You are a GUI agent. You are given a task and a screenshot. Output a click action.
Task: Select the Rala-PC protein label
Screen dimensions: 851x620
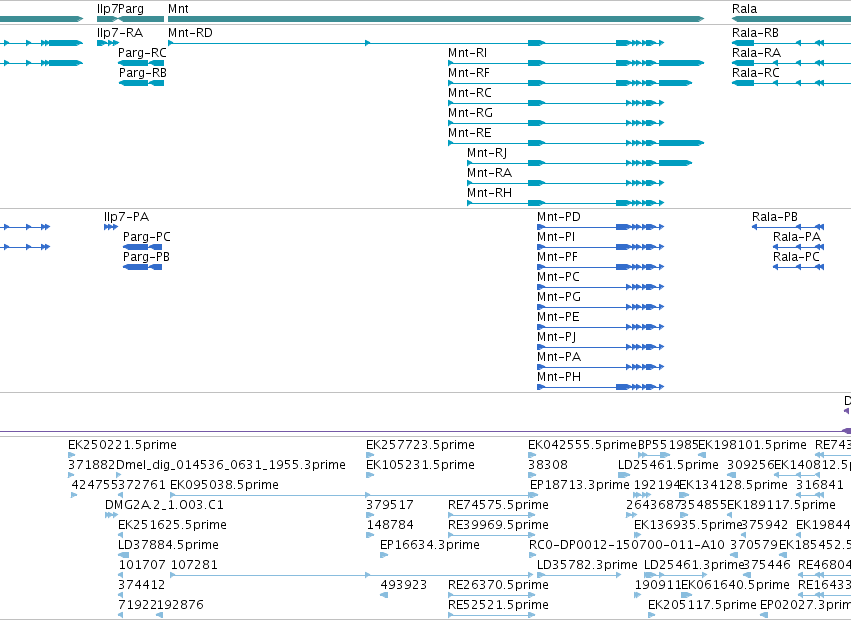pos(796,257)
